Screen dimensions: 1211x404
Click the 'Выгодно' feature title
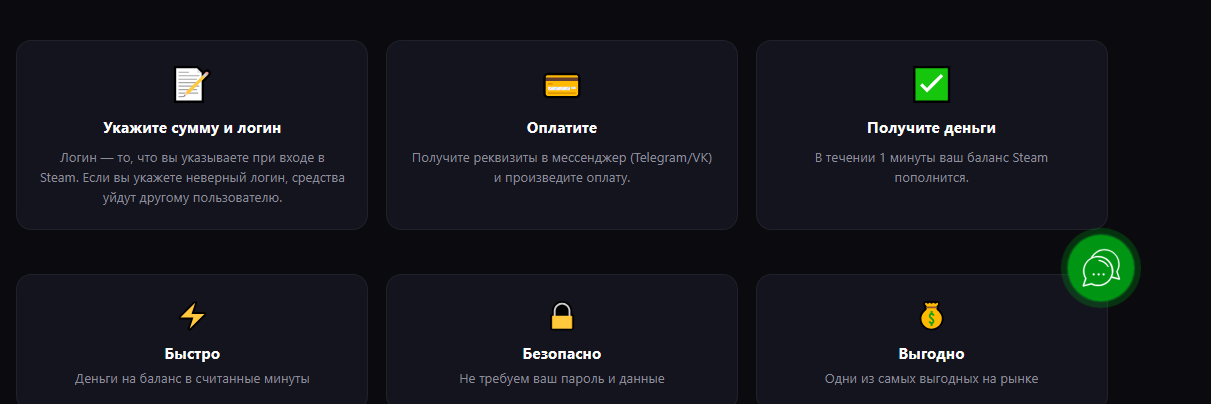931,354
